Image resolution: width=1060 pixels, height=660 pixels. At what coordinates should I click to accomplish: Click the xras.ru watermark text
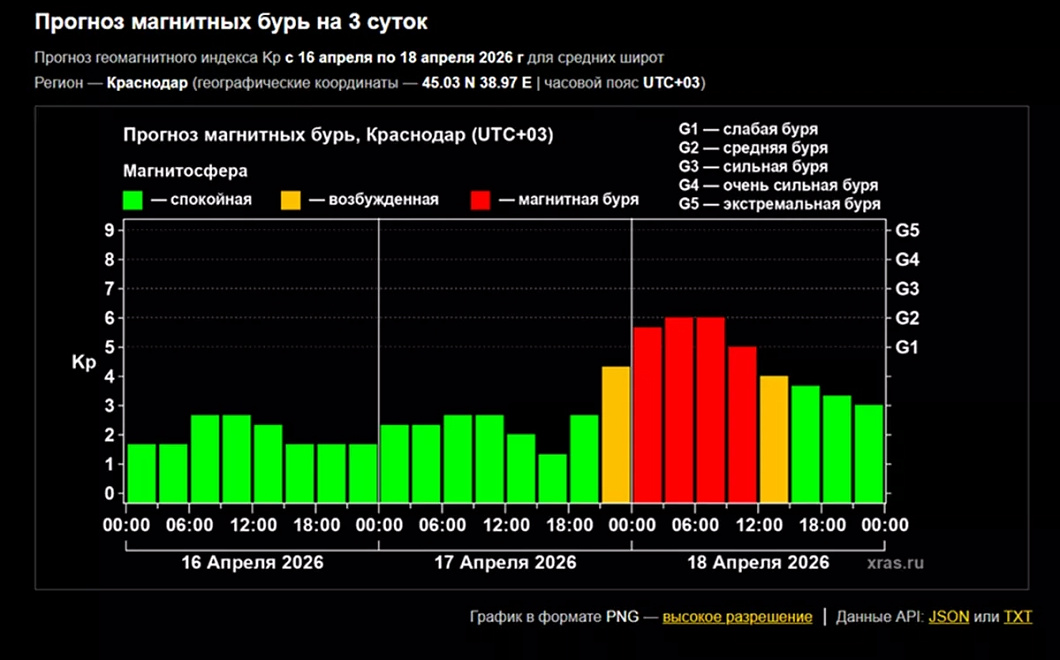[x=895, y=563]
